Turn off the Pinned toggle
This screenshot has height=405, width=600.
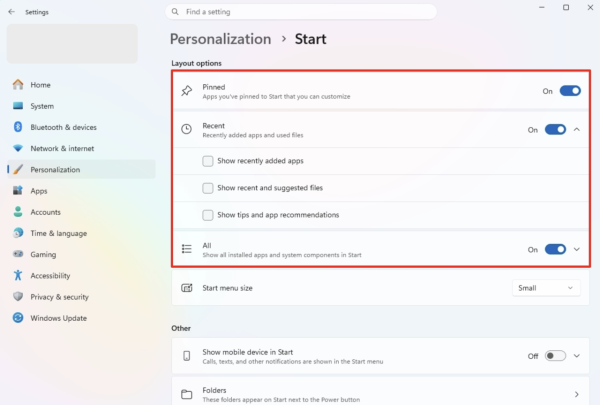click(570, 91)
